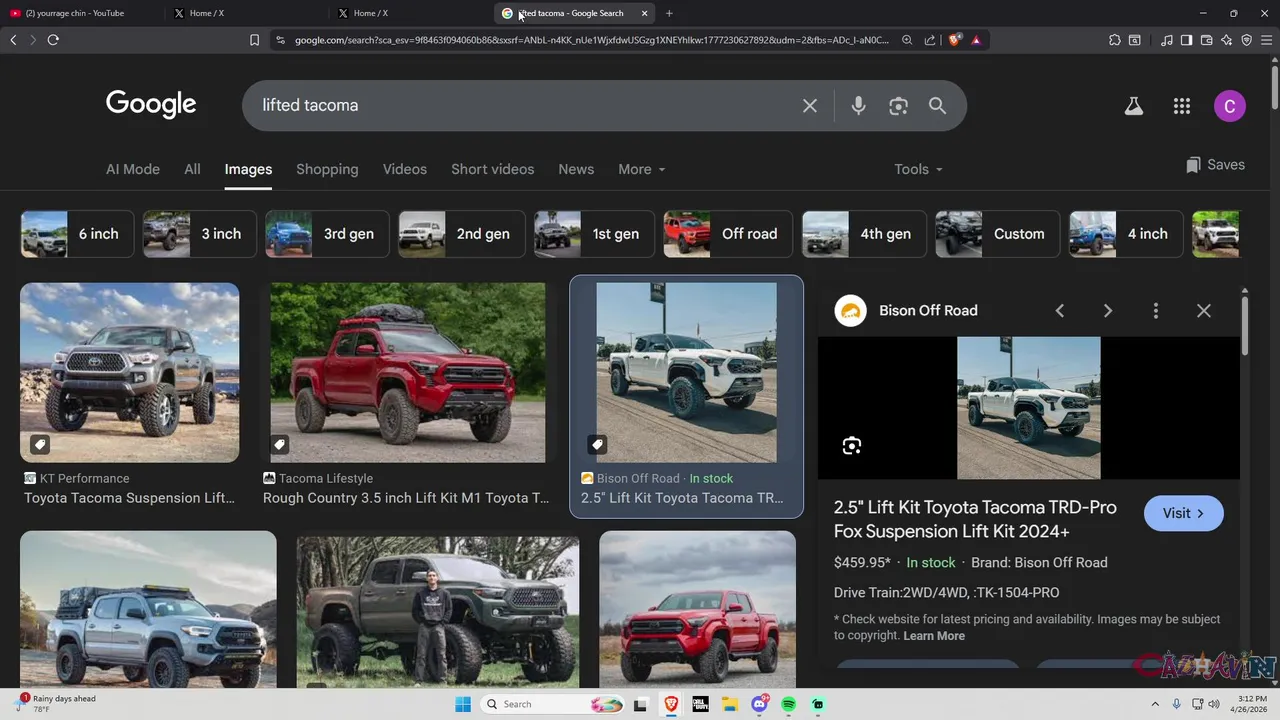Filter by Off road chip
Image resolution: width=1280 pixels, height=720 pixels.
728,234
